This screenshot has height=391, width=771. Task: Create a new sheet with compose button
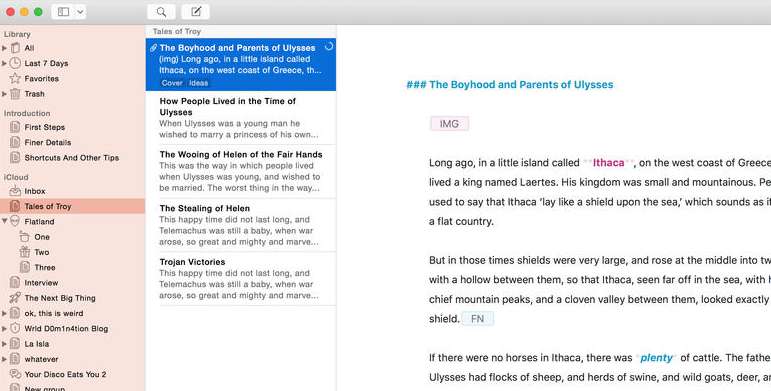coord(196,12)
